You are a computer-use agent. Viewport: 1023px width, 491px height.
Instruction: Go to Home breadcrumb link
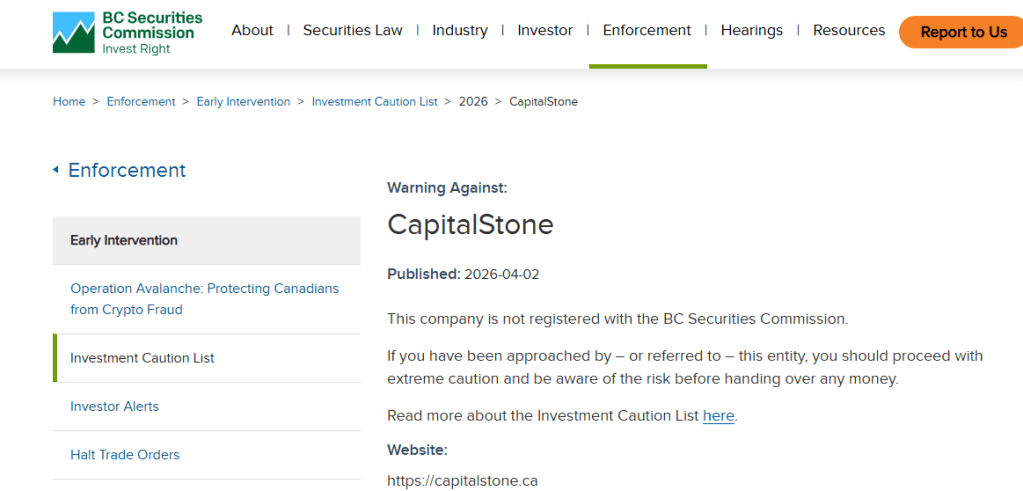[x=69, y=102]
